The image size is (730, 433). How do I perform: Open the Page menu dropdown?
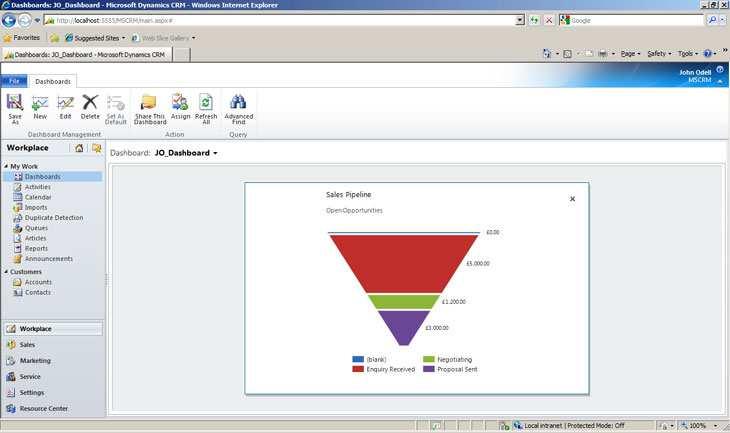[631, 54]
